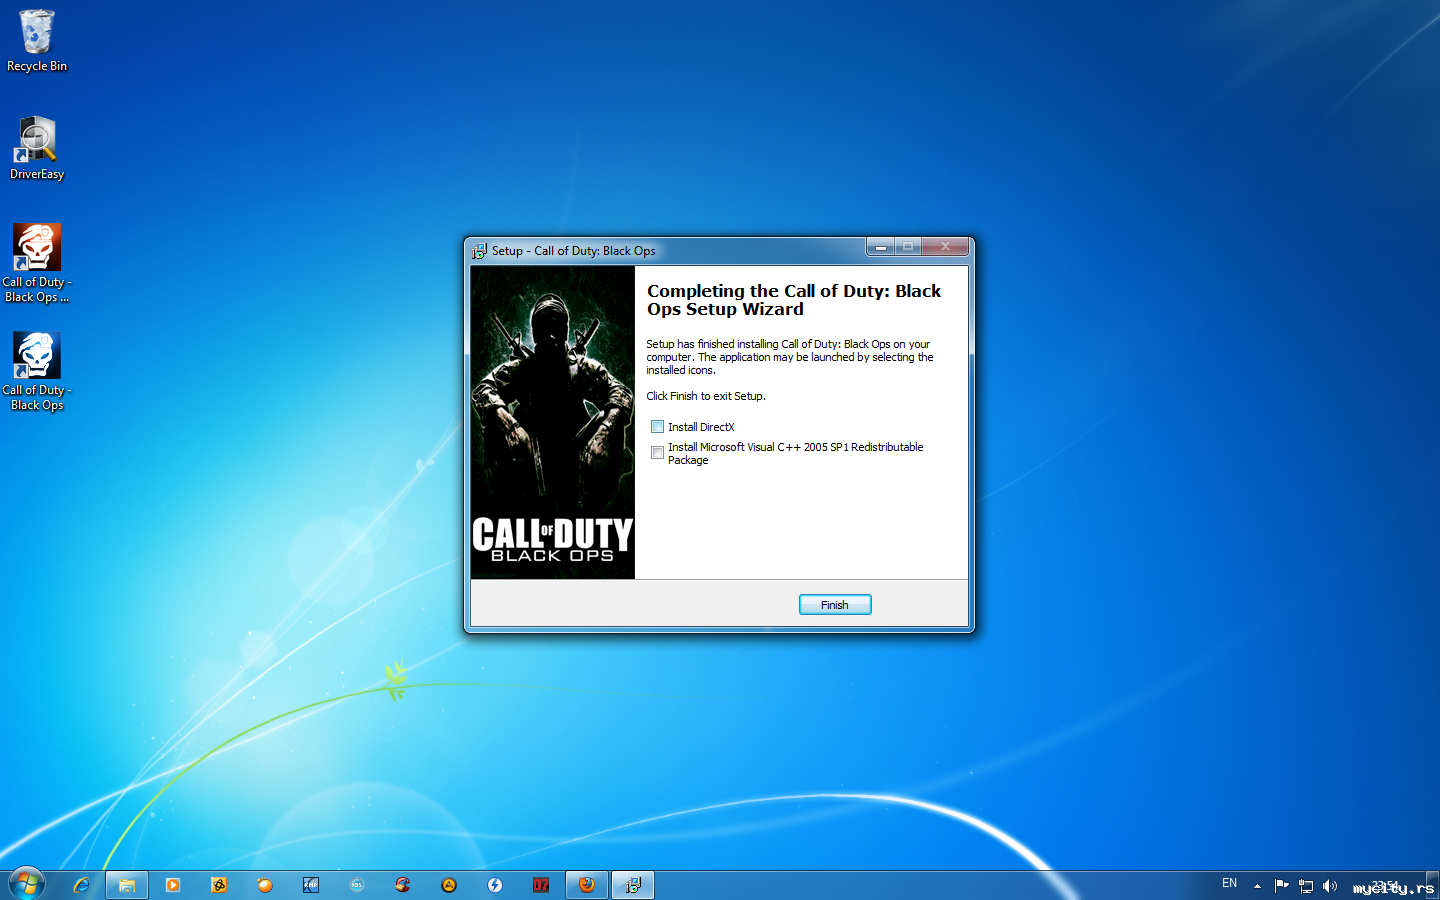The width and height of the screenshot is (1440, 900).
Task: Launch Internet Explorer from the taskbar
Action: (x=81, y=885)
